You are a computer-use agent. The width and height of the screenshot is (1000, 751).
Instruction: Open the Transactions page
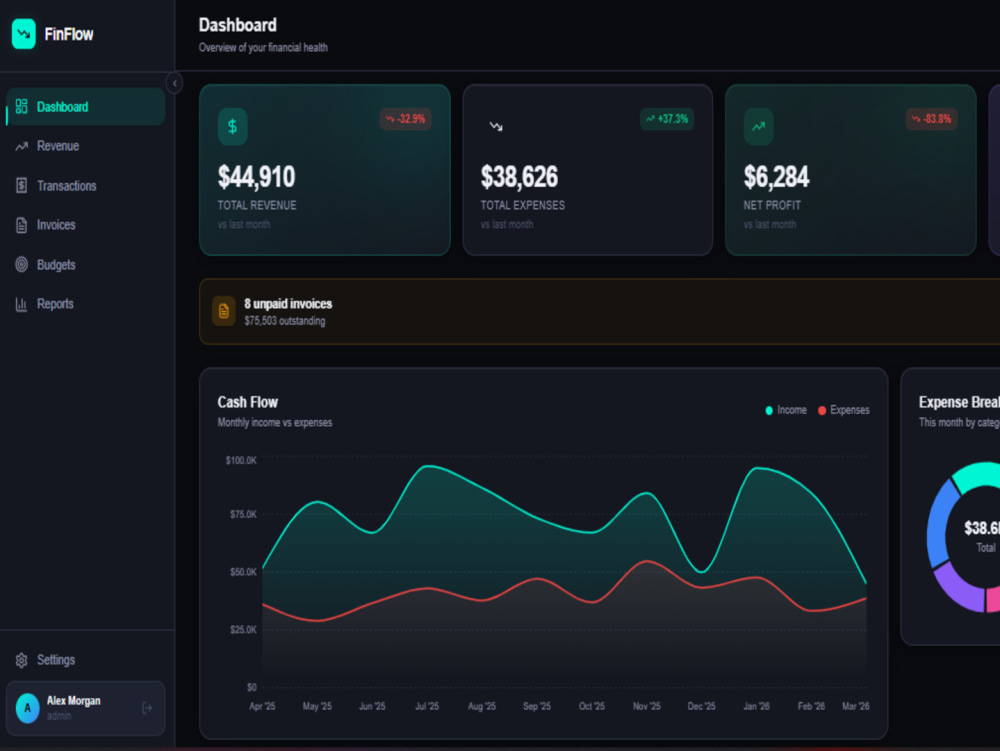click(86, 186)
